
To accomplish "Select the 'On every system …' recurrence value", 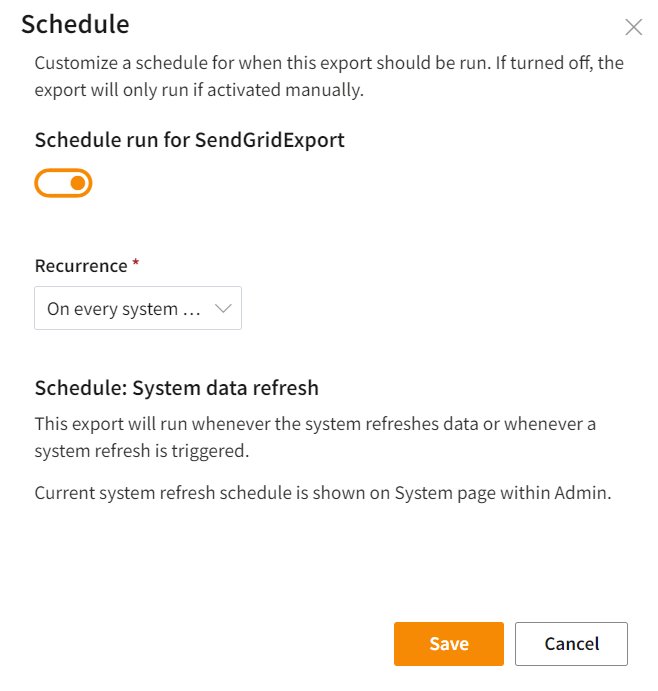I will (124, 309).
